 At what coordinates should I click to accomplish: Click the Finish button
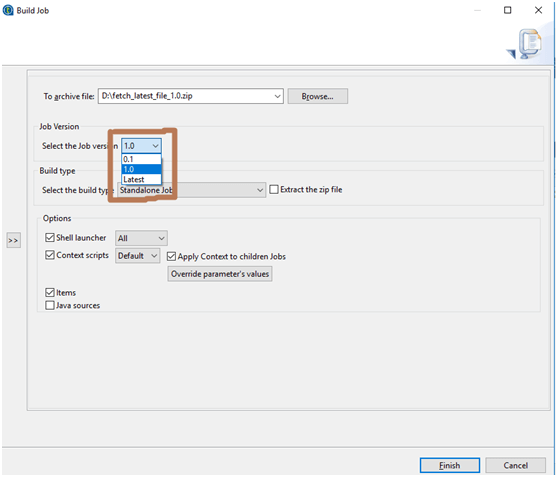(x=449, y=465)
